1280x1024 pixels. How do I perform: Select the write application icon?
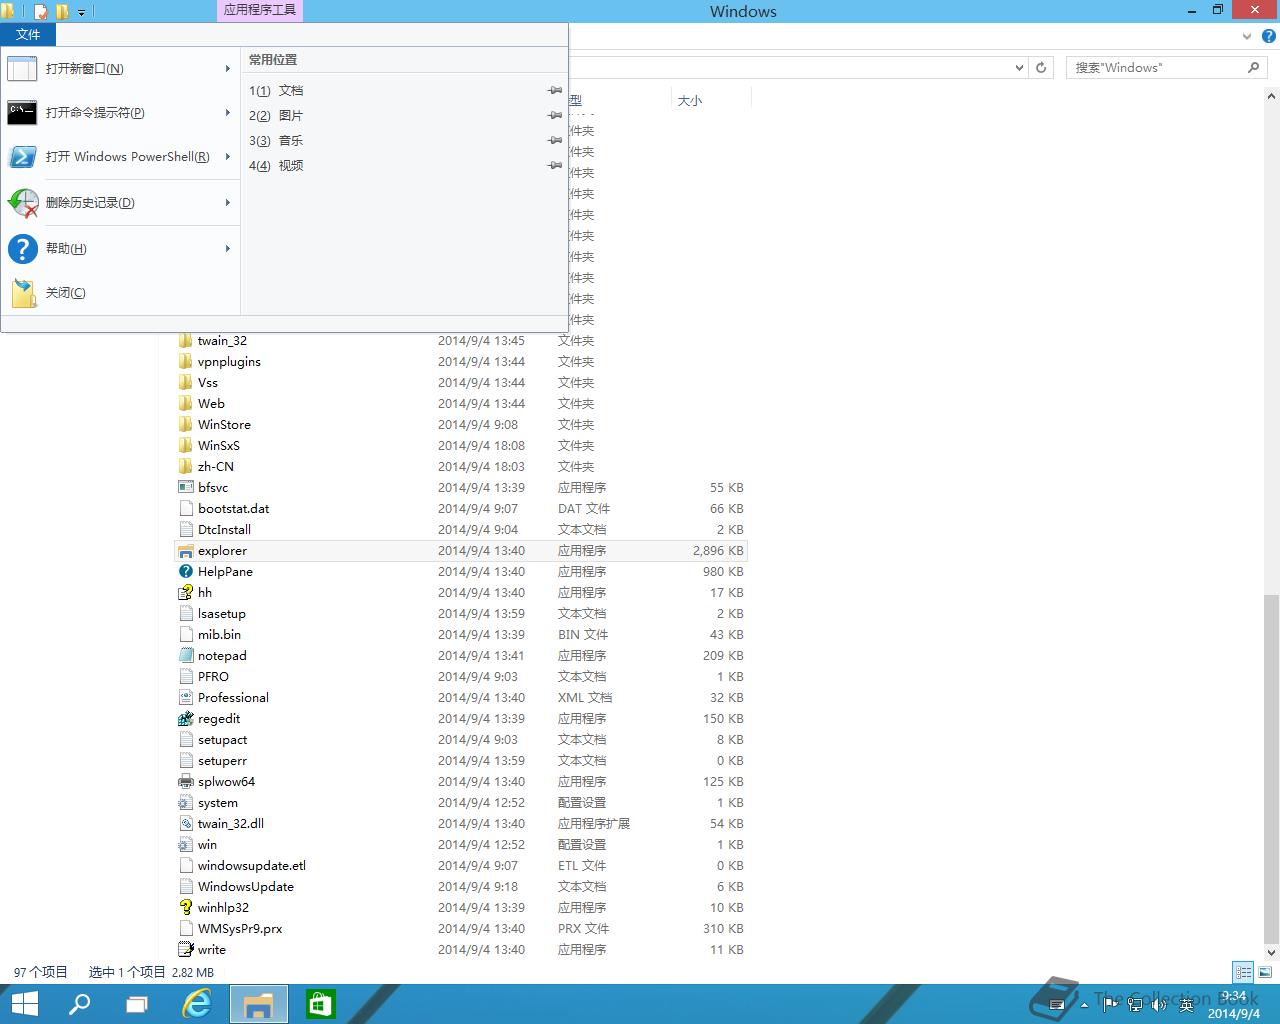point(185,950)
